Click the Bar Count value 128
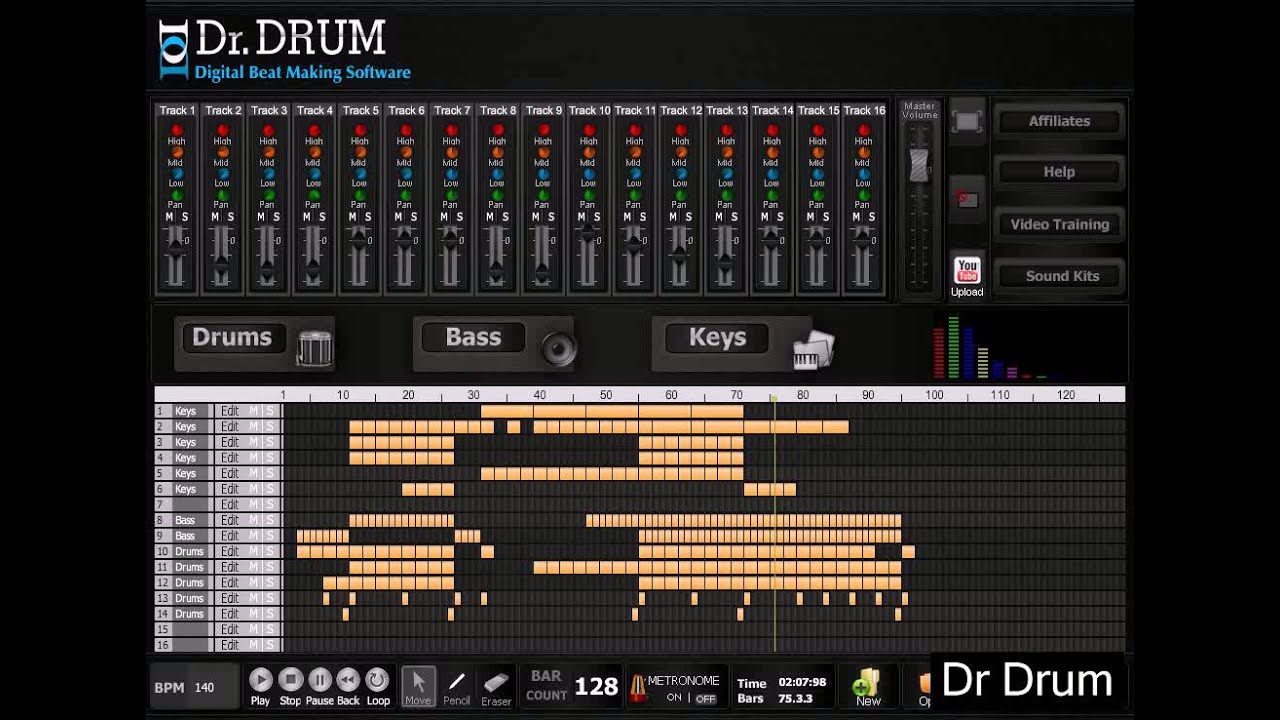Viewport: 1280px width, 720px height. [x=596, y=686]
